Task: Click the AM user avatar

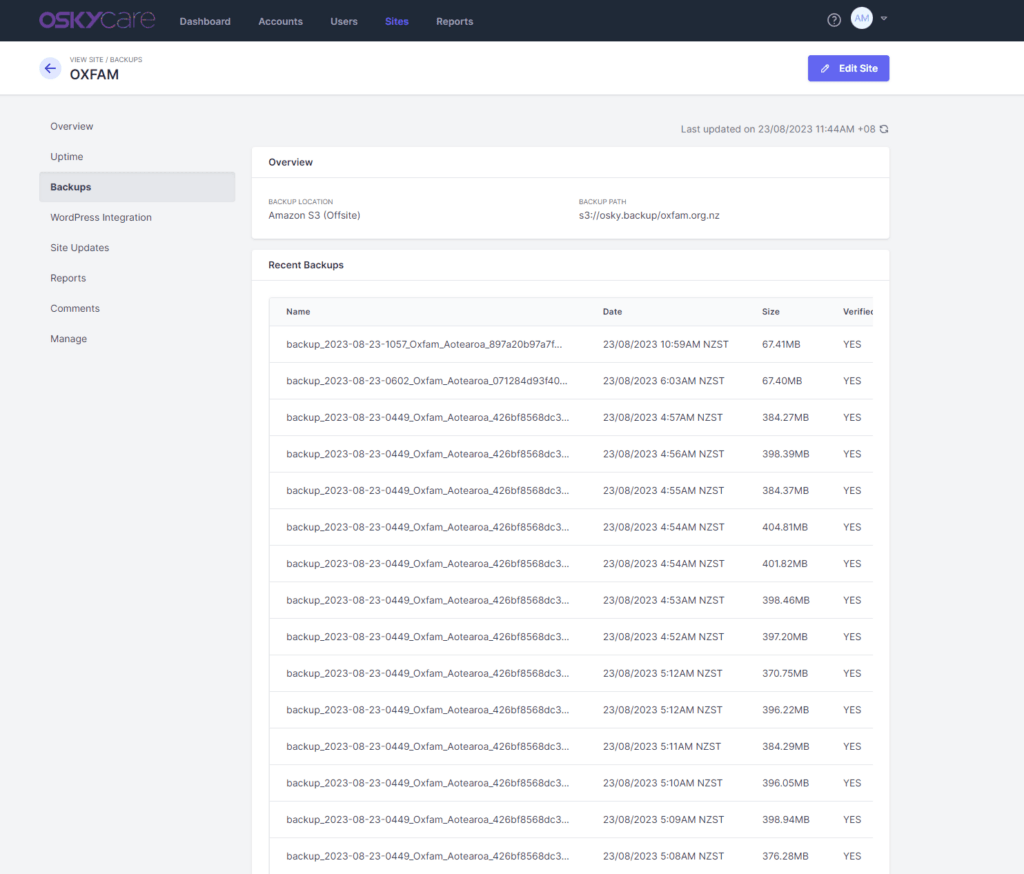Action: [861, 19]
